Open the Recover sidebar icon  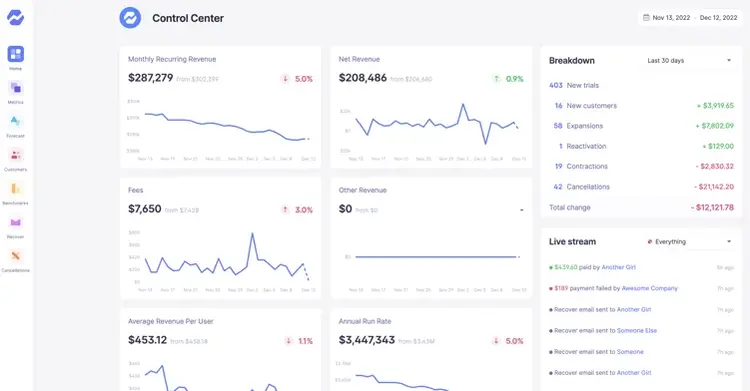15,222
